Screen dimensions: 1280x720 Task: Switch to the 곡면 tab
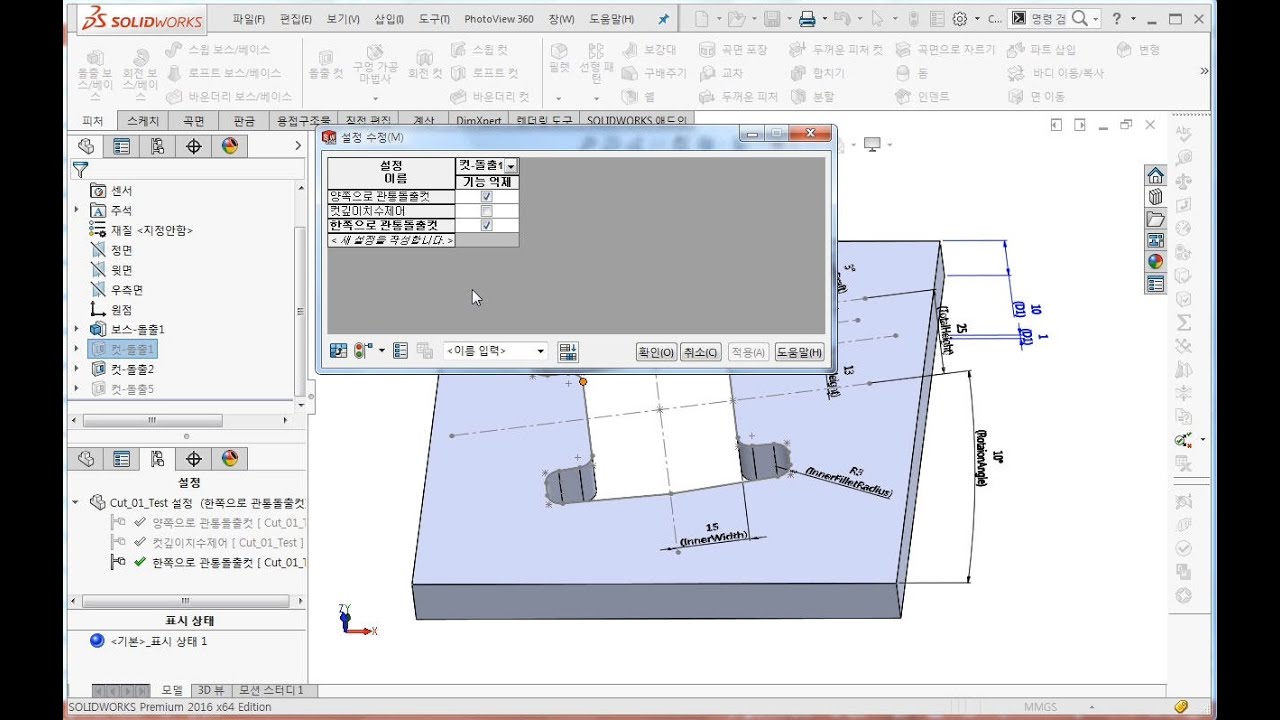click(194, 120)
